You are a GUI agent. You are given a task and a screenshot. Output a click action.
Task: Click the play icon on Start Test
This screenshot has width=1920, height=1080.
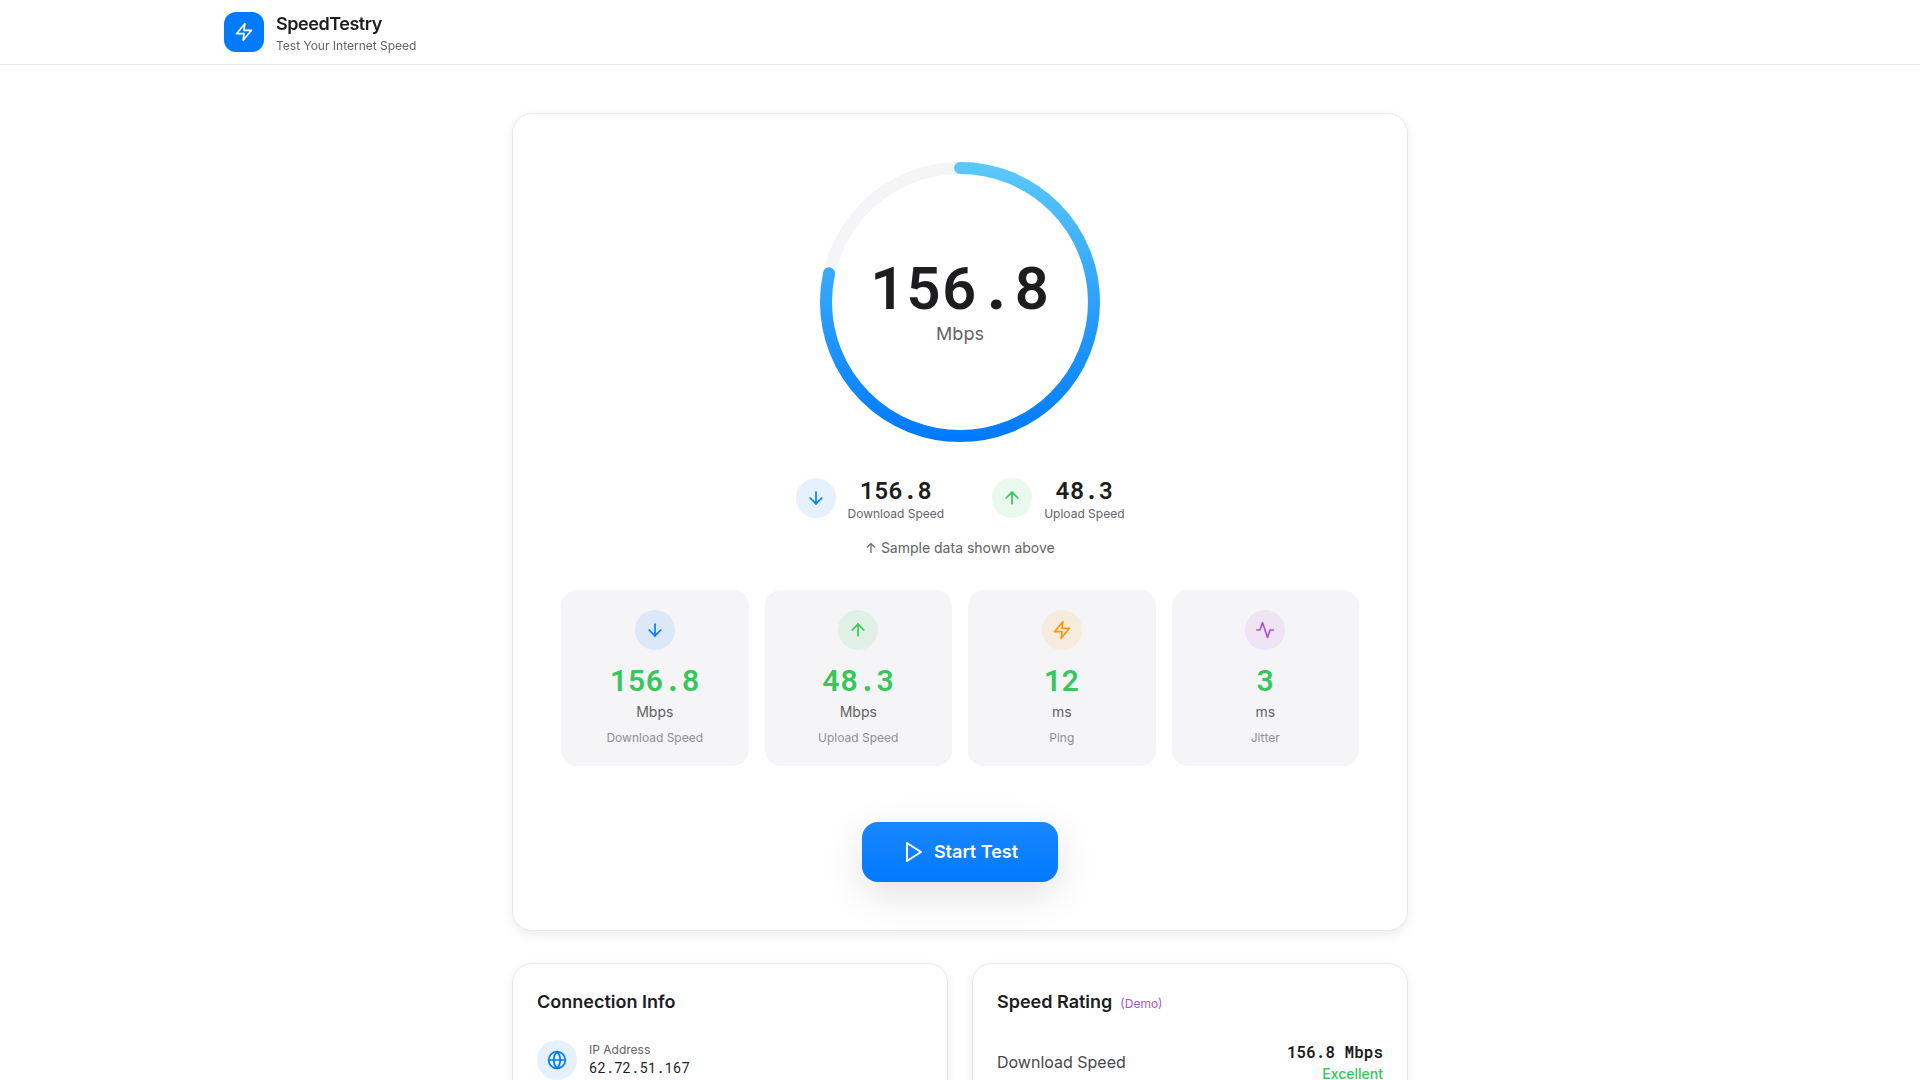coord(913,852)
